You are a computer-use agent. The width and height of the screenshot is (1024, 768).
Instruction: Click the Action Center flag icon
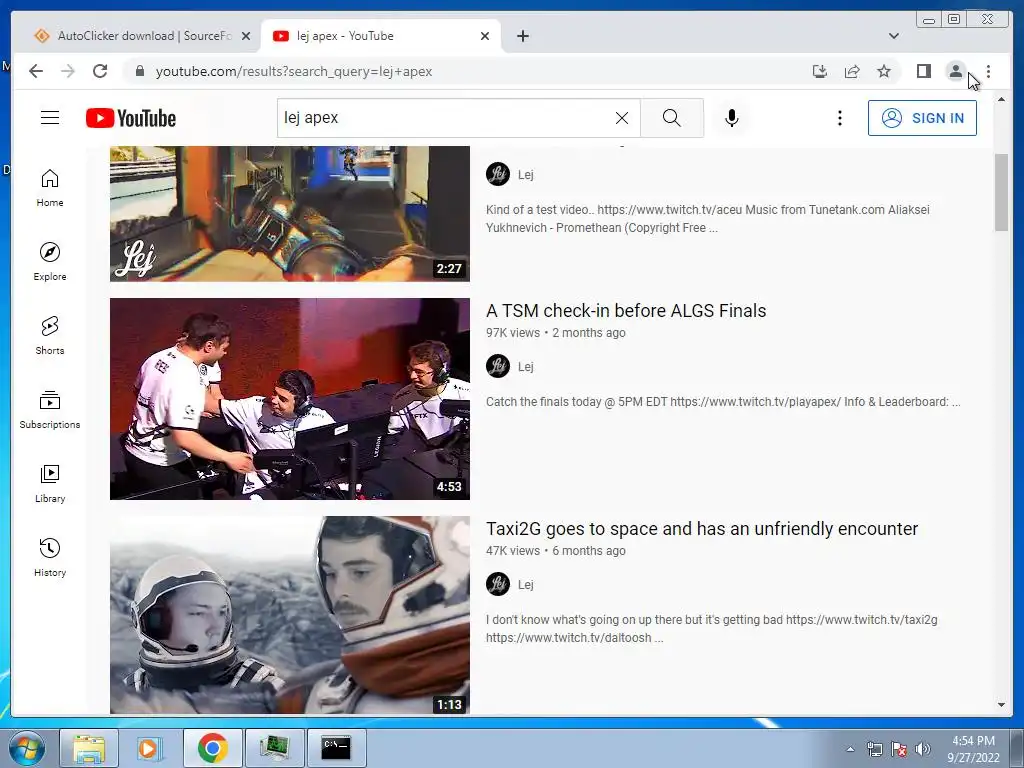(x=899, y=749)
